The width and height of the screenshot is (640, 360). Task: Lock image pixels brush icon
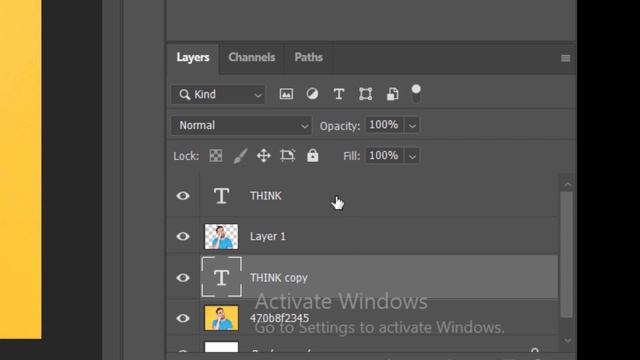tap(240, 156)
